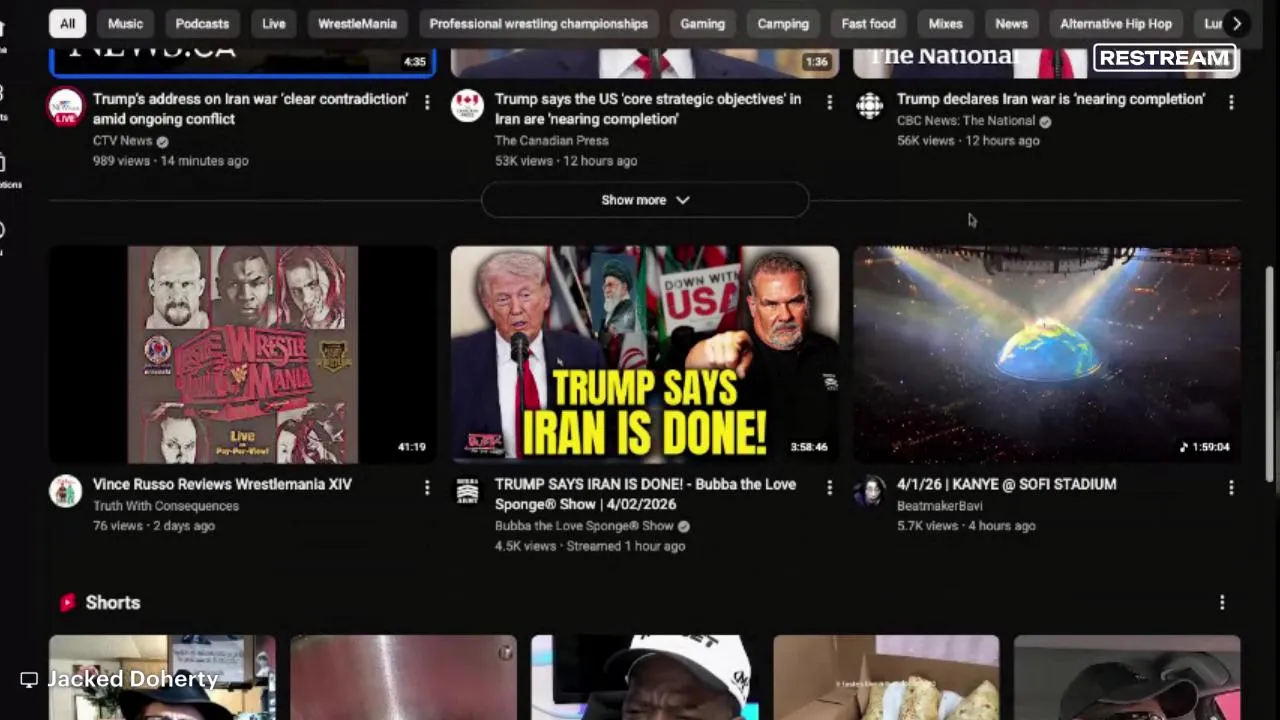Click the CBC News channel avatar

[x=870, y=106]
